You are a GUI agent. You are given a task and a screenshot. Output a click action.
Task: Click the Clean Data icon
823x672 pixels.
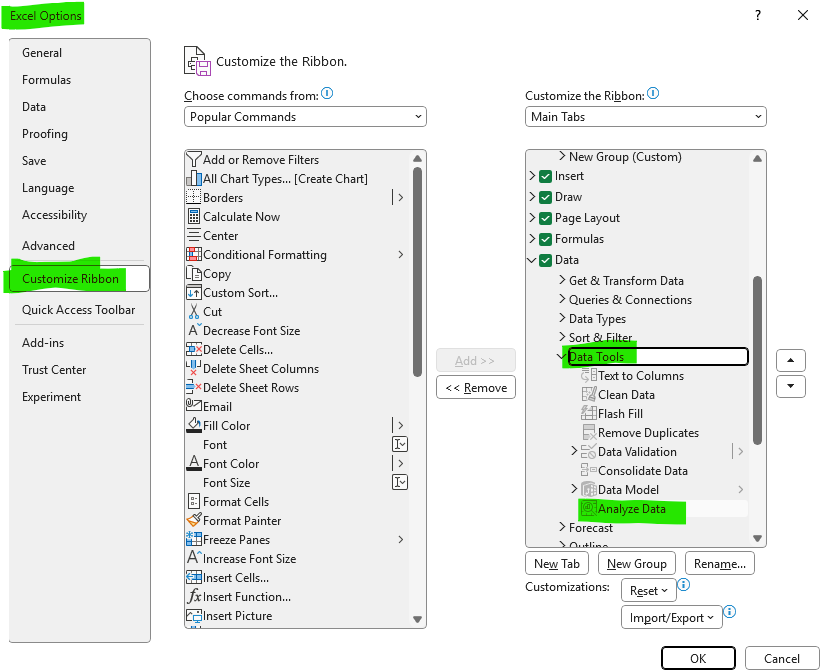(x=588, y=394)
